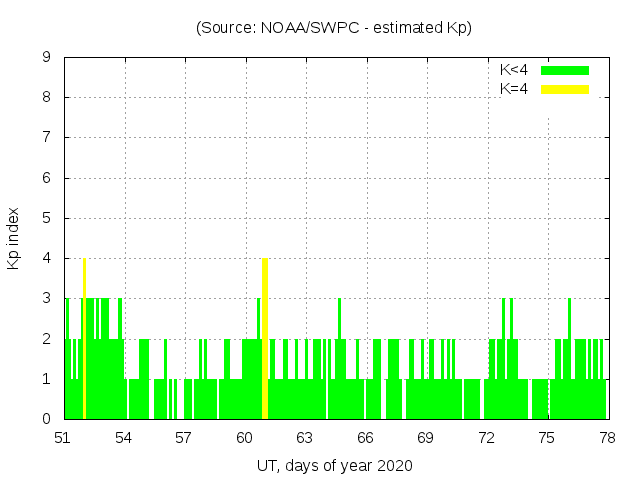The image size is (640, 480).
Task: Click x-axis tick label 72
Action: [x=486, y=438]
